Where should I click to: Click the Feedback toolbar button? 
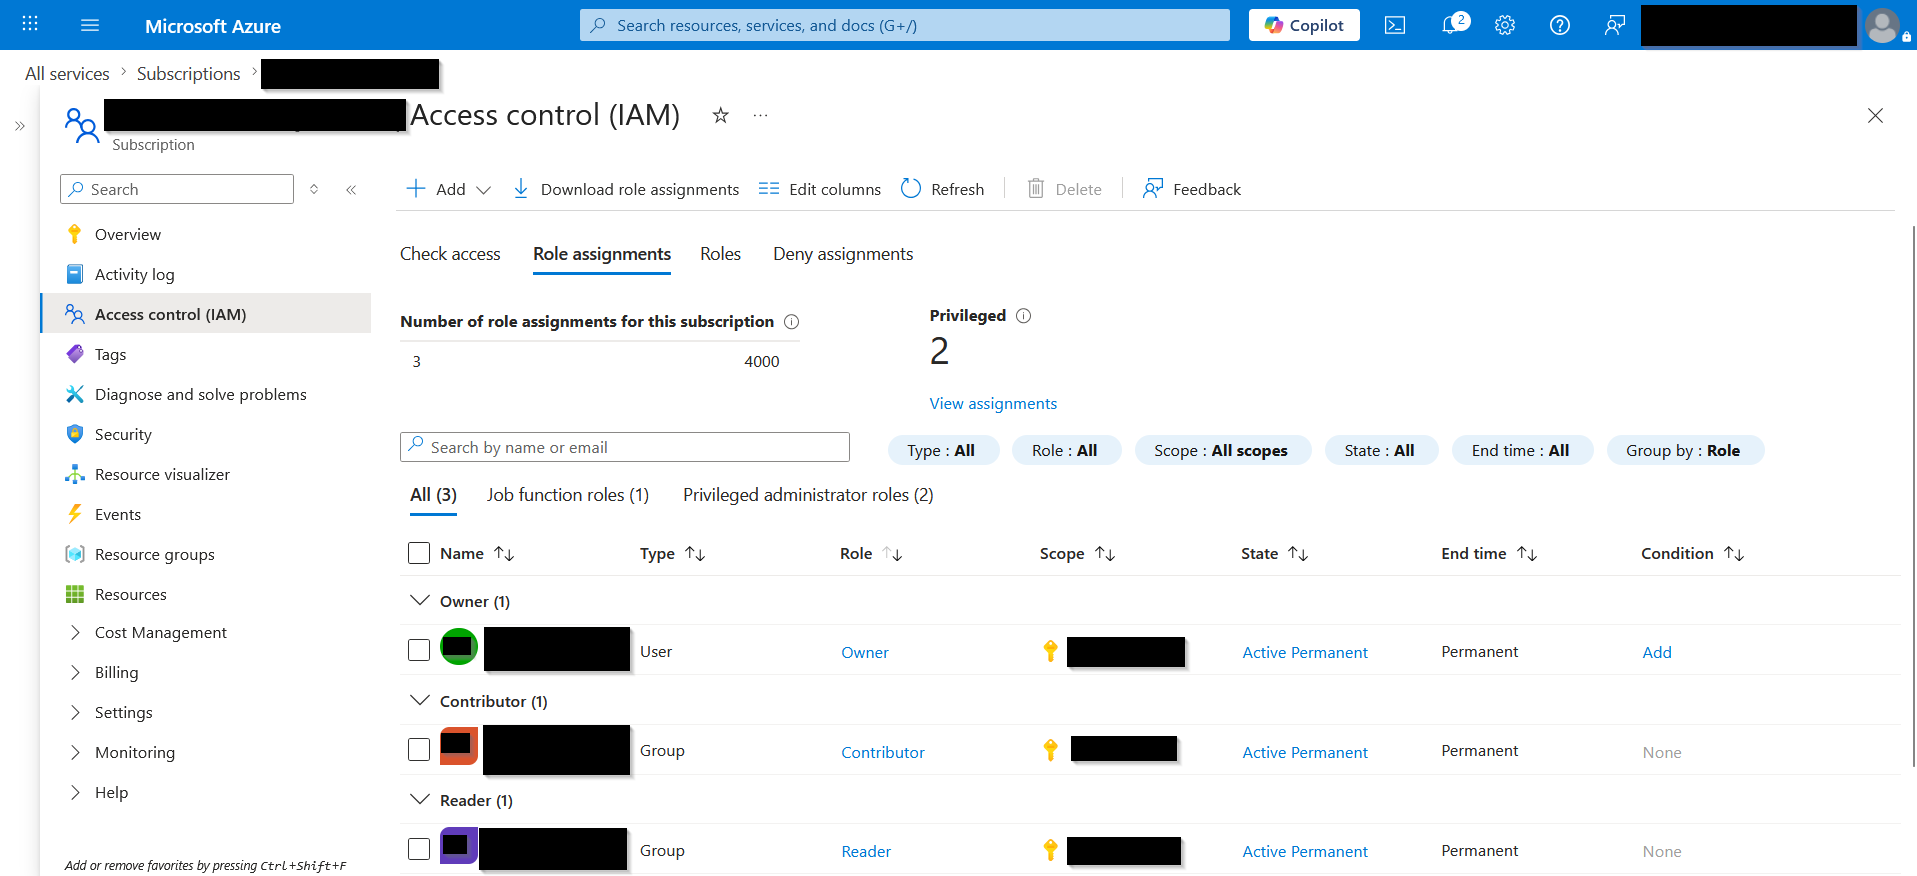(1192, 189)
